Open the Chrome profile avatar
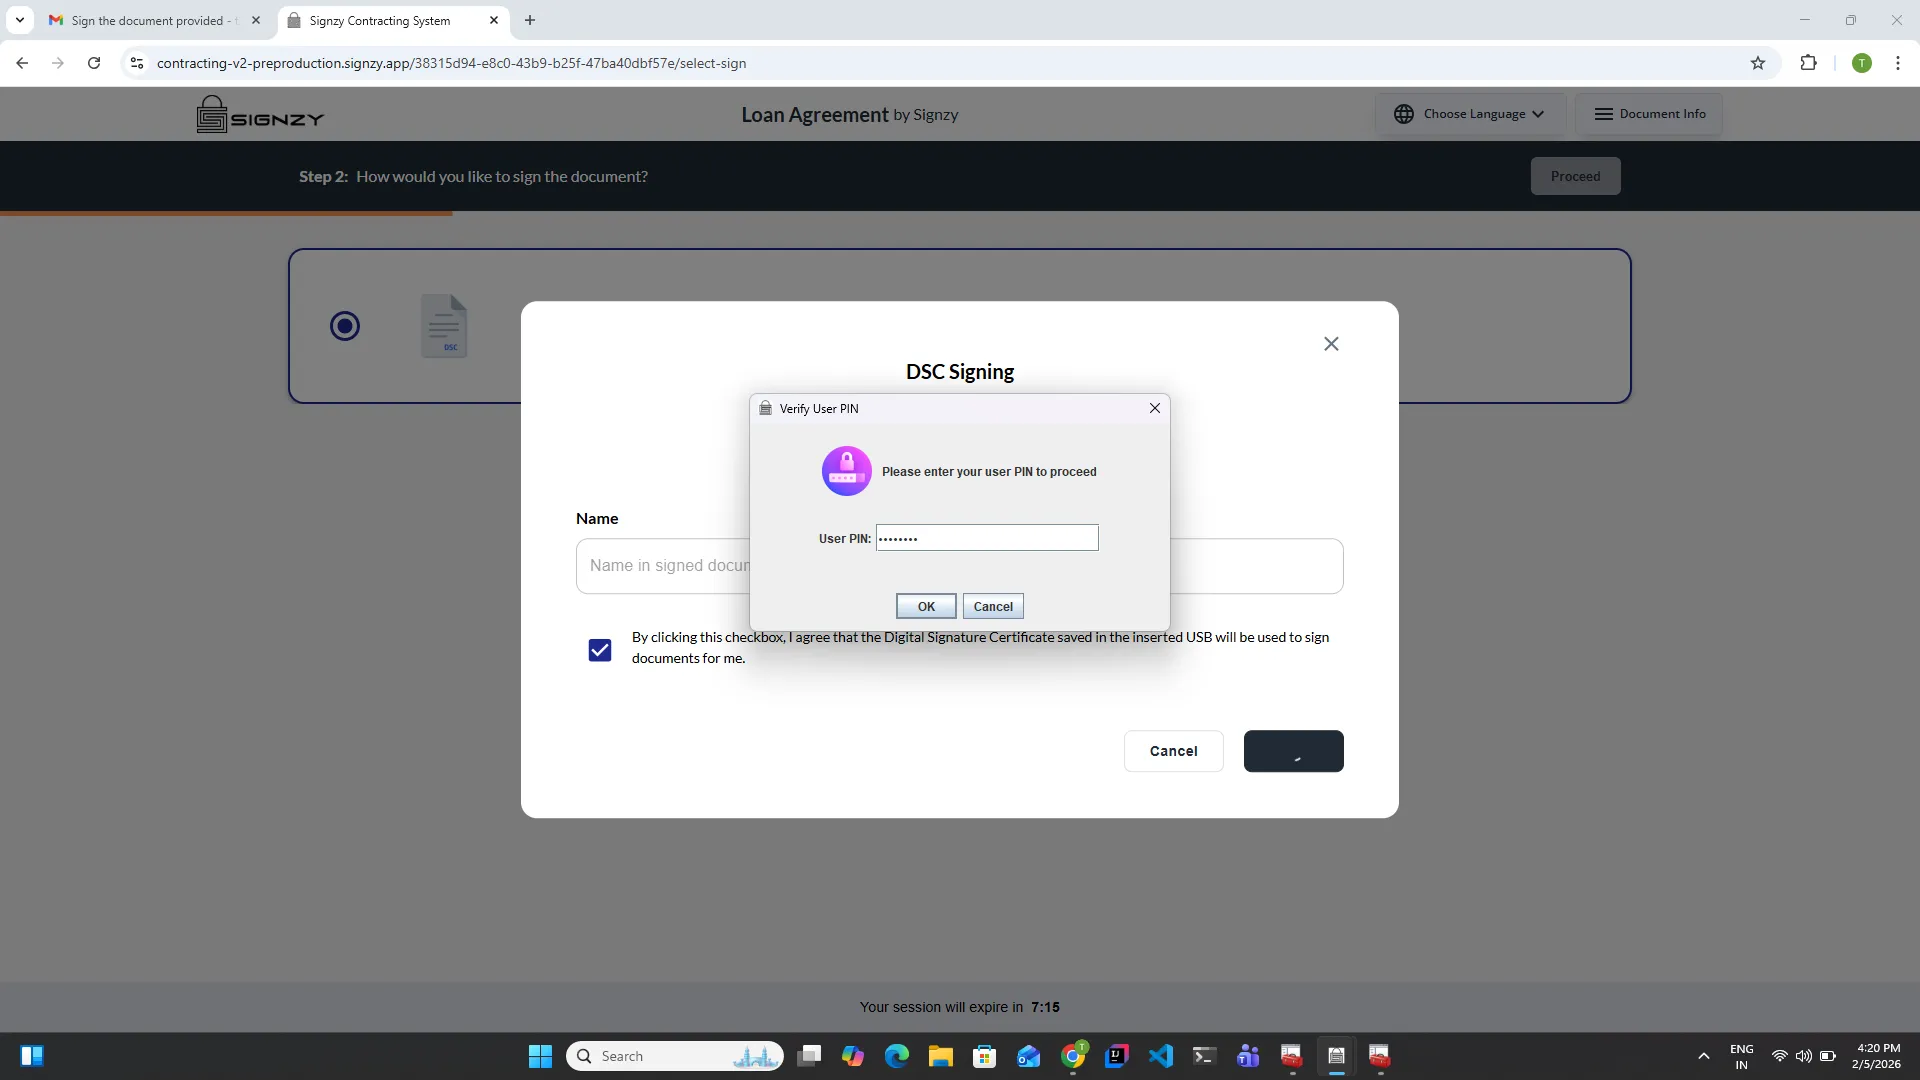This screenshot has height=1080, width=1920. (1861, 63)
